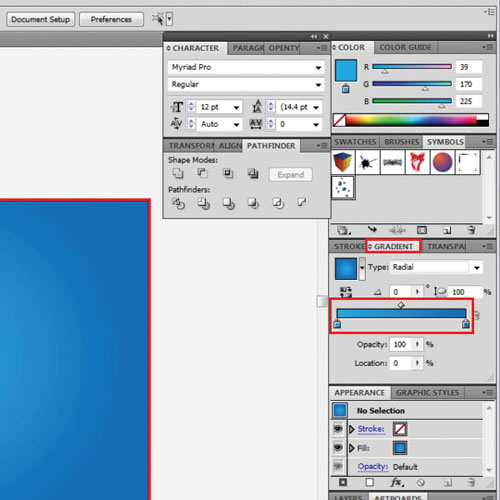Click the Minus Back pathfinder icon

click(x=302, y=202)
